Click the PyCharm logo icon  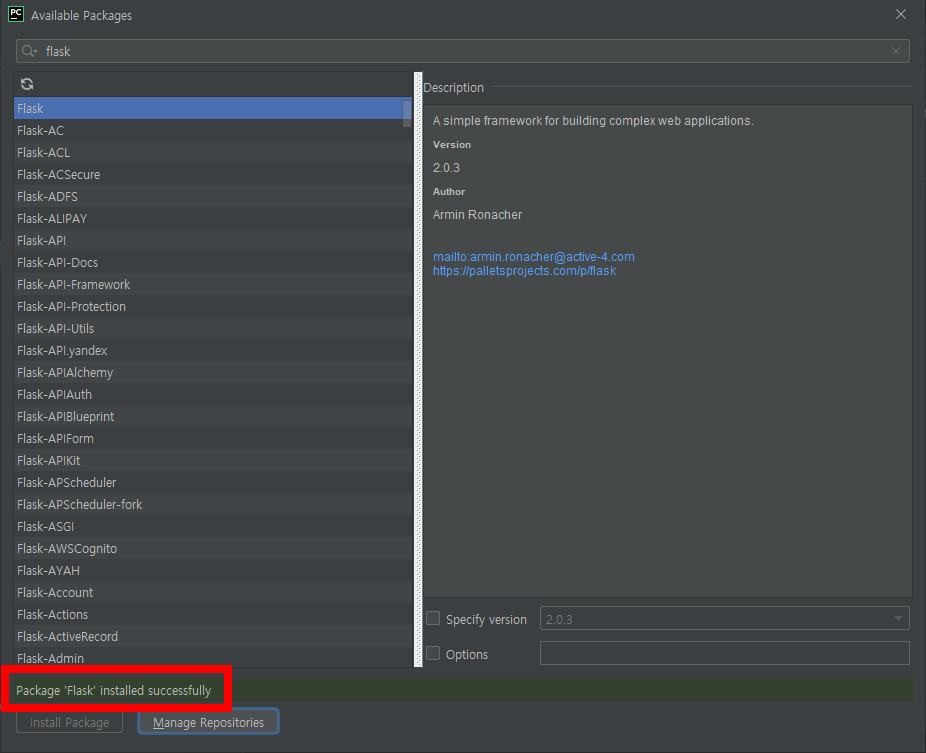click(x=16, y=14)
